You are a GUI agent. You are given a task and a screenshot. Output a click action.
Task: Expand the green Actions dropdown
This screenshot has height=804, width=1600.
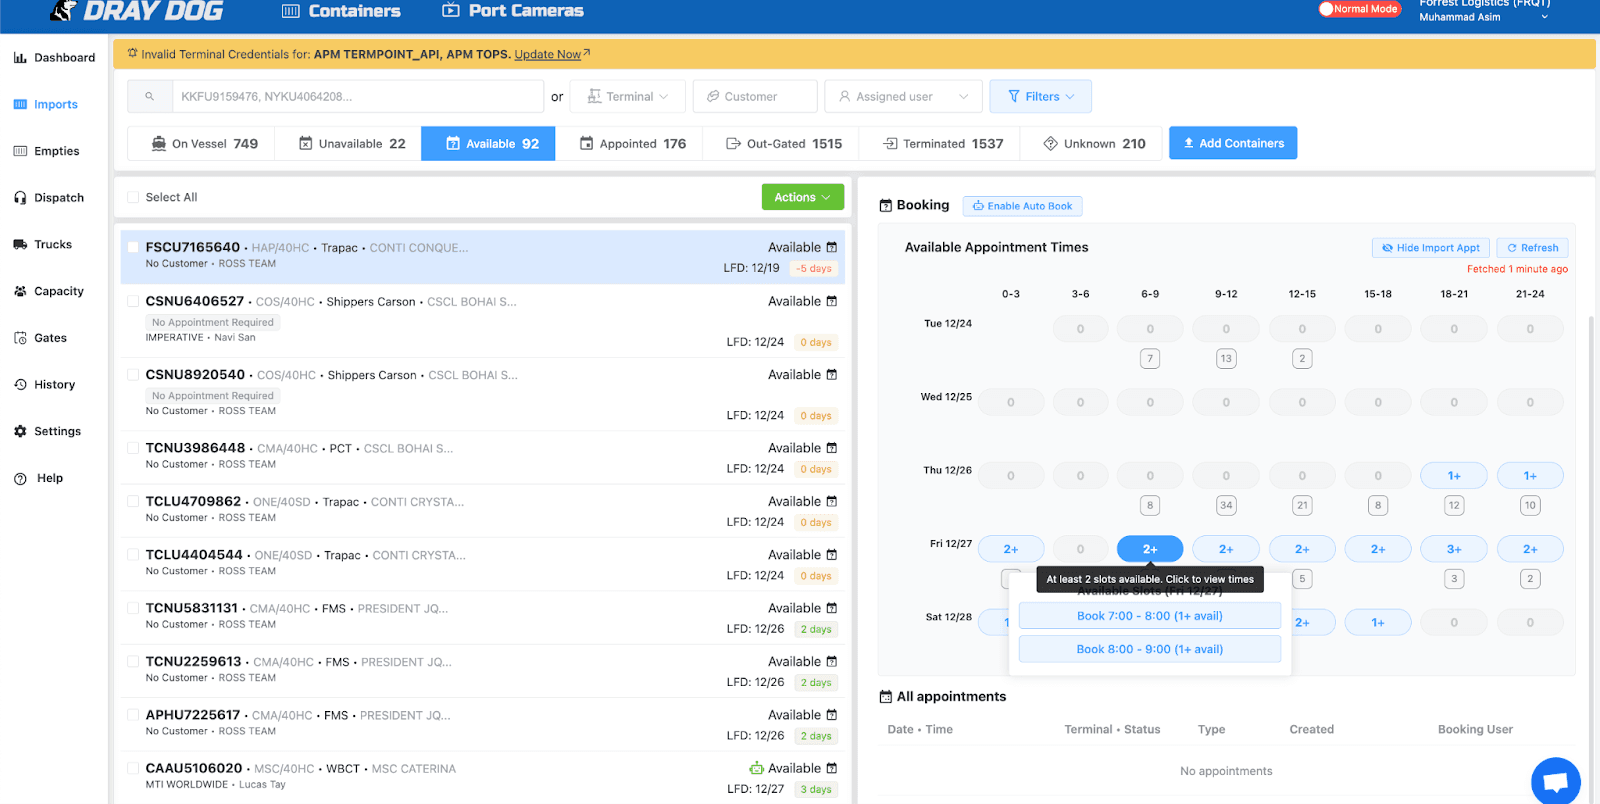pyautogui.click(x=802, y=198)
